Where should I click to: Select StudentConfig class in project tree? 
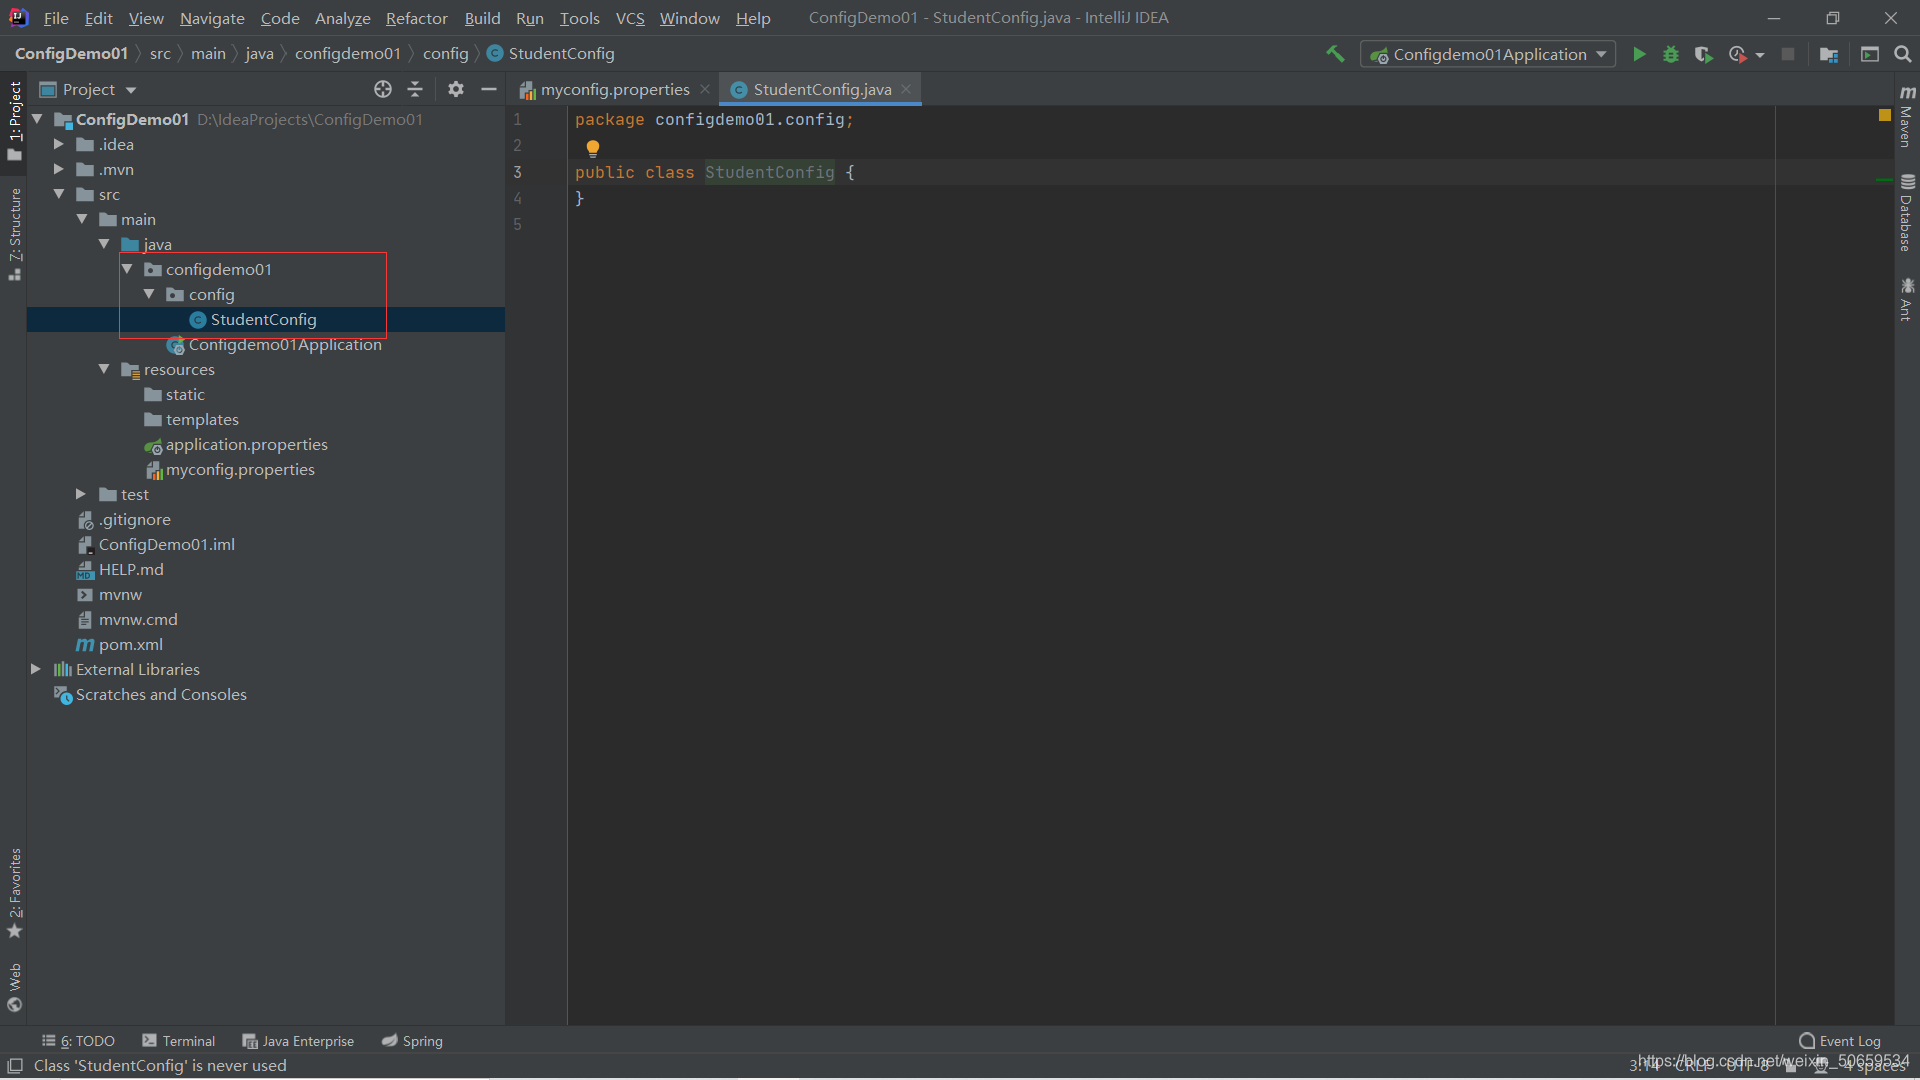pyautogui.click(x=264, y=319)
